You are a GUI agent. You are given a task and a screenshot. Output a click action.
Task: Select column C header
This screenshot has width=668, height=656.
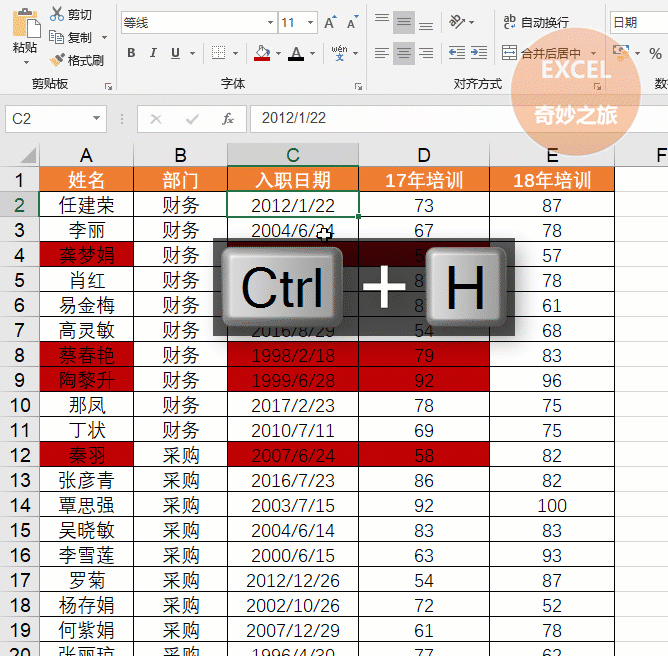pos(292,155)
